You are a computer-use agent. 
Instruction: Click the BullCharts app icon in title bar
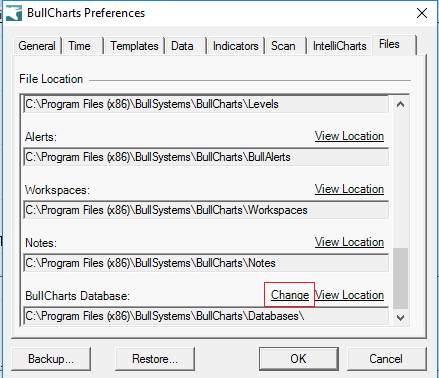[x=14, y=13]
